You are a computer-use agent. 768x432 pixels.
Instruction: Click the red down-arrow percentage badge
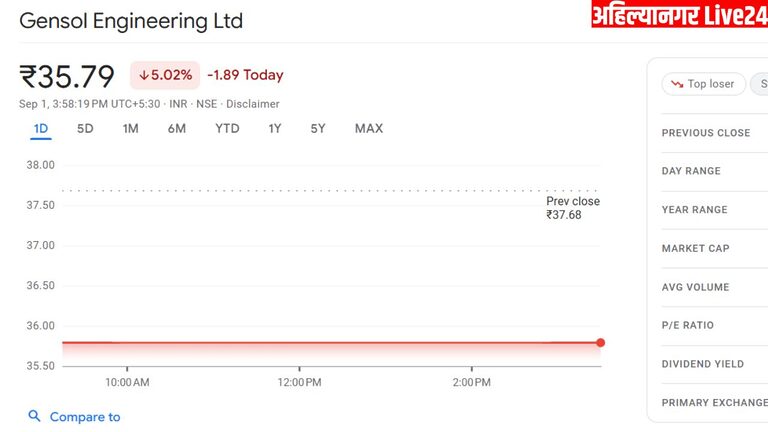(165, 75)
